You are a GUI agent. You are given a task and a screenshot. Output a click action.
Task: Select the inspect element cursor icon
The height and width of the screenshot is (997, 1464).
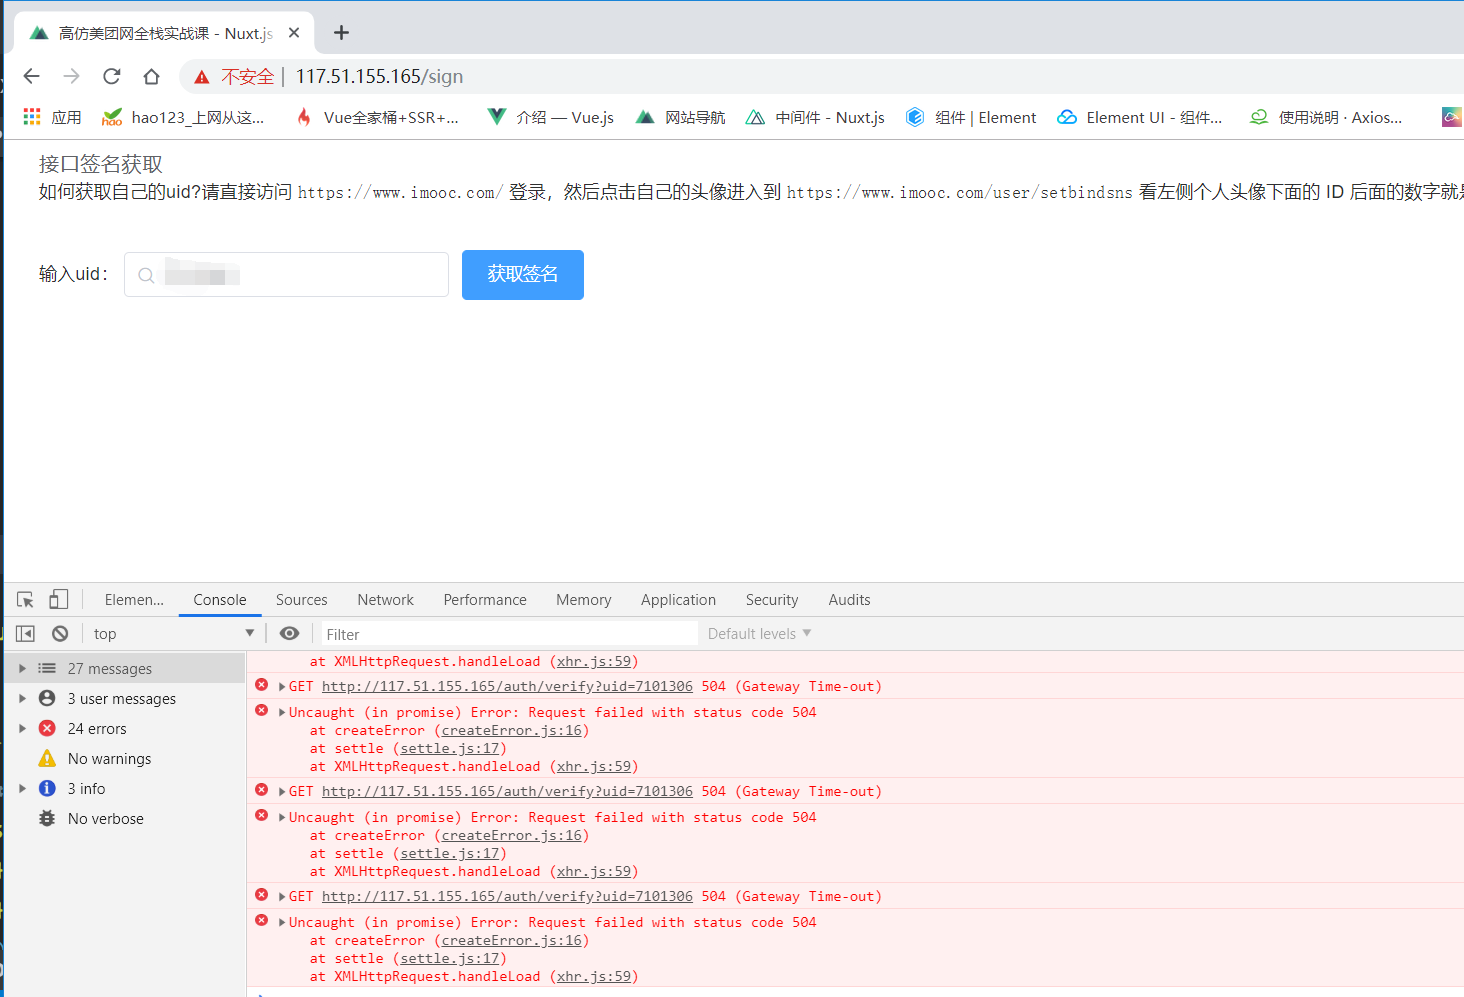pyautogui.click(x=24, y=598)
